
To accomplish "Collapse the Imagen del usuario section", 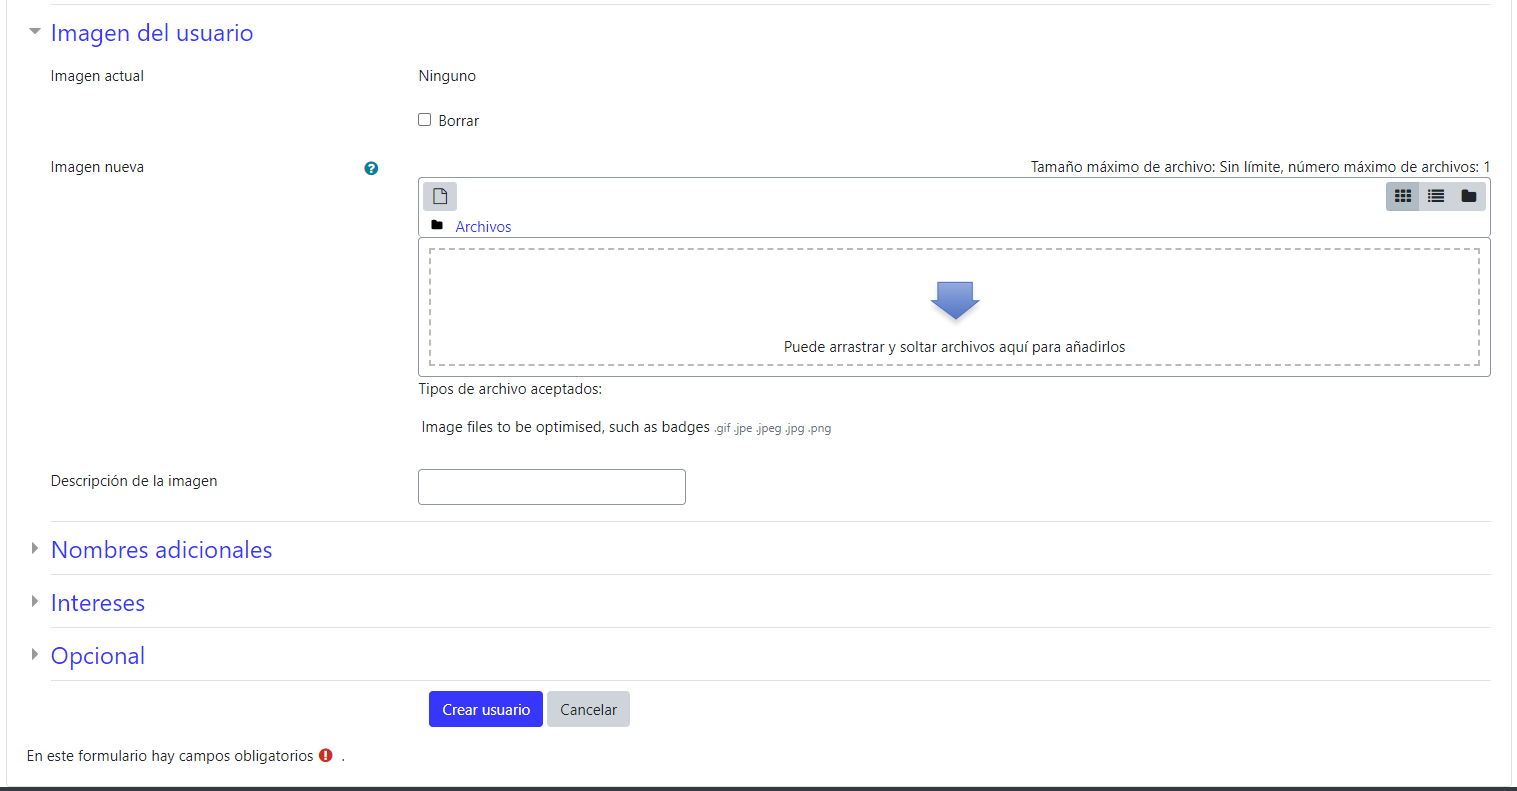I will 35,32.
